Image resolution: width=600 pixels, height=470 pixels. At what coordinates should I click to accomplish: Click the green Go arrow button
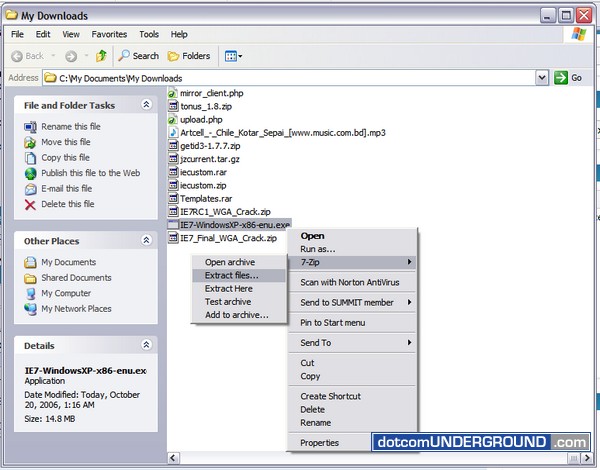tap(561, 78)
